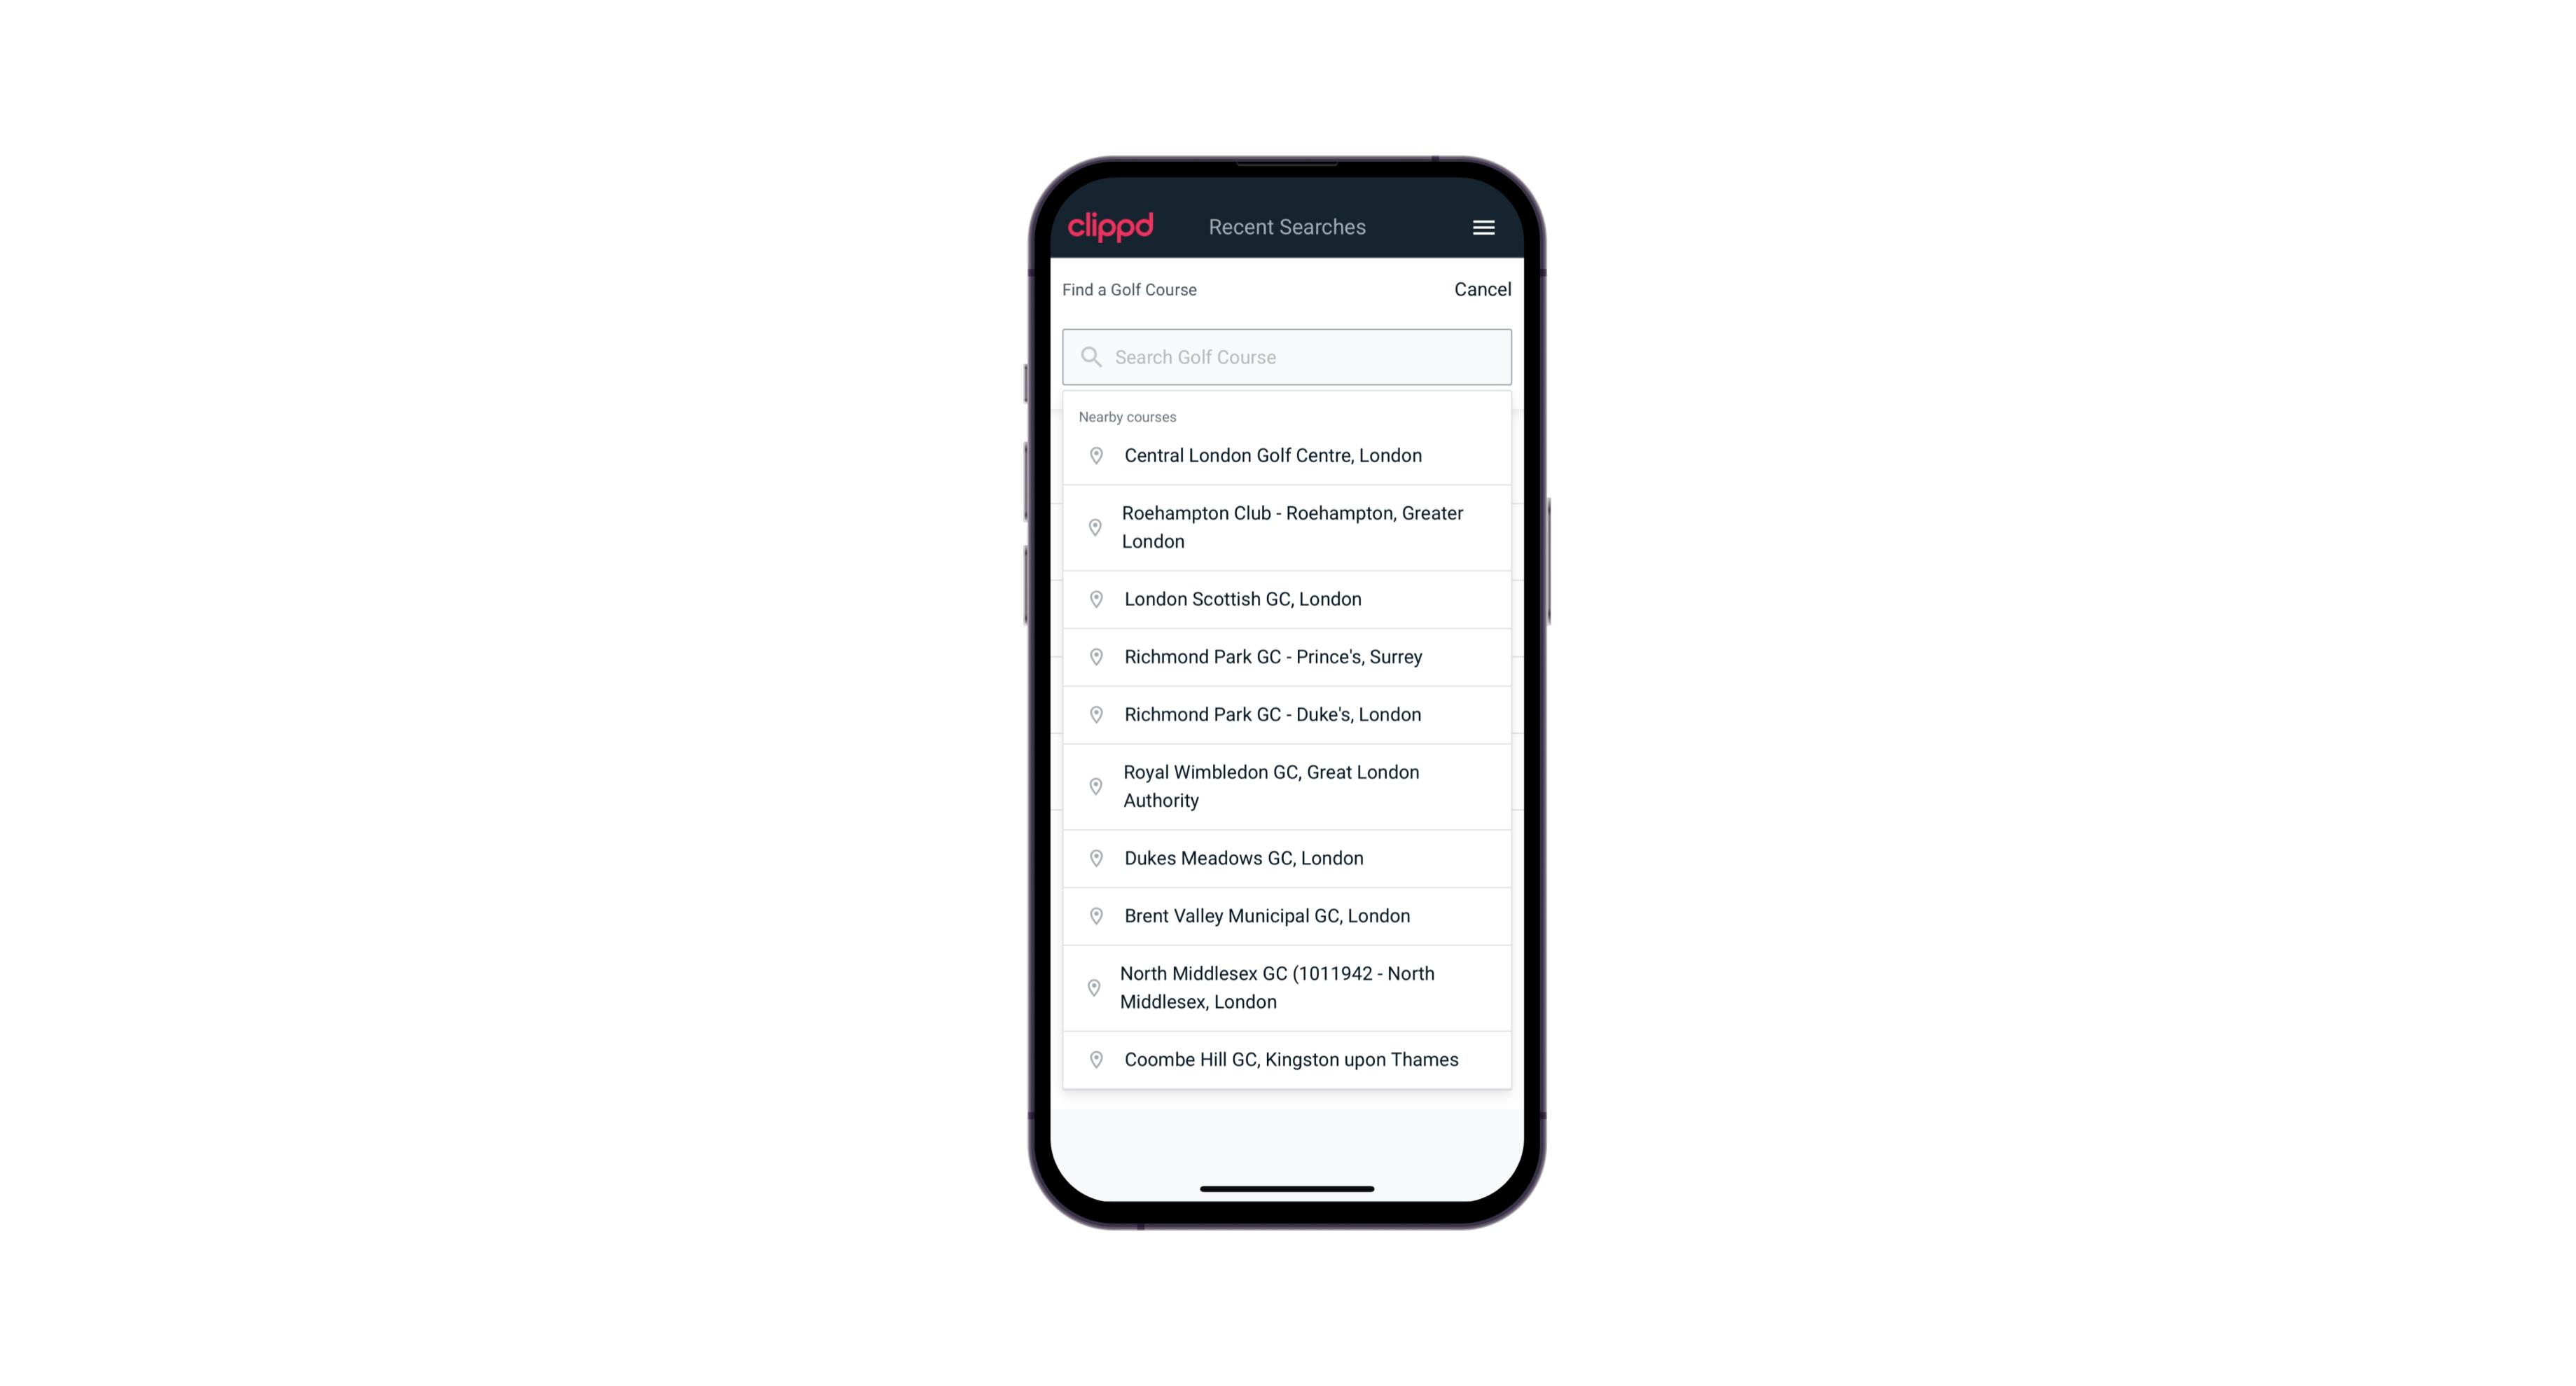The image size is (2576, 1386).
Task: Select London Scottish GC, London
Action: tap(1287, 597)
